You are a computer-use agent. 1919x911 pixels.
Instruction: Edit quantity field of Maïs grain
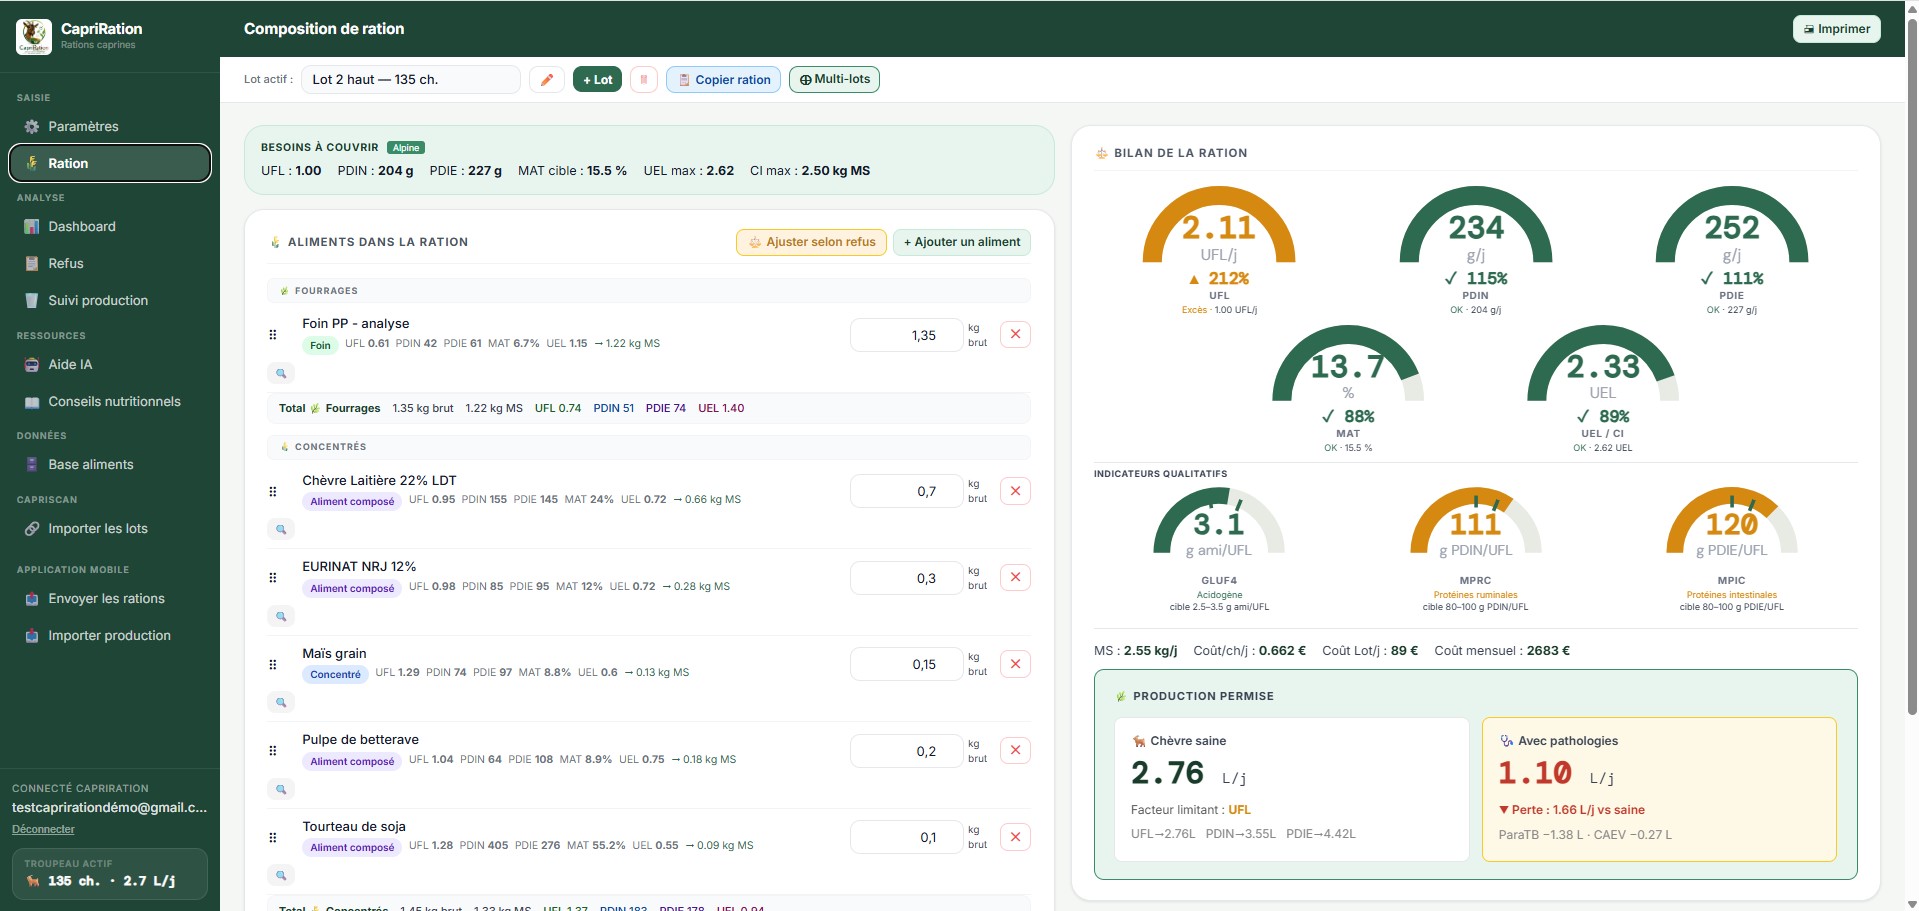(906, 664)
